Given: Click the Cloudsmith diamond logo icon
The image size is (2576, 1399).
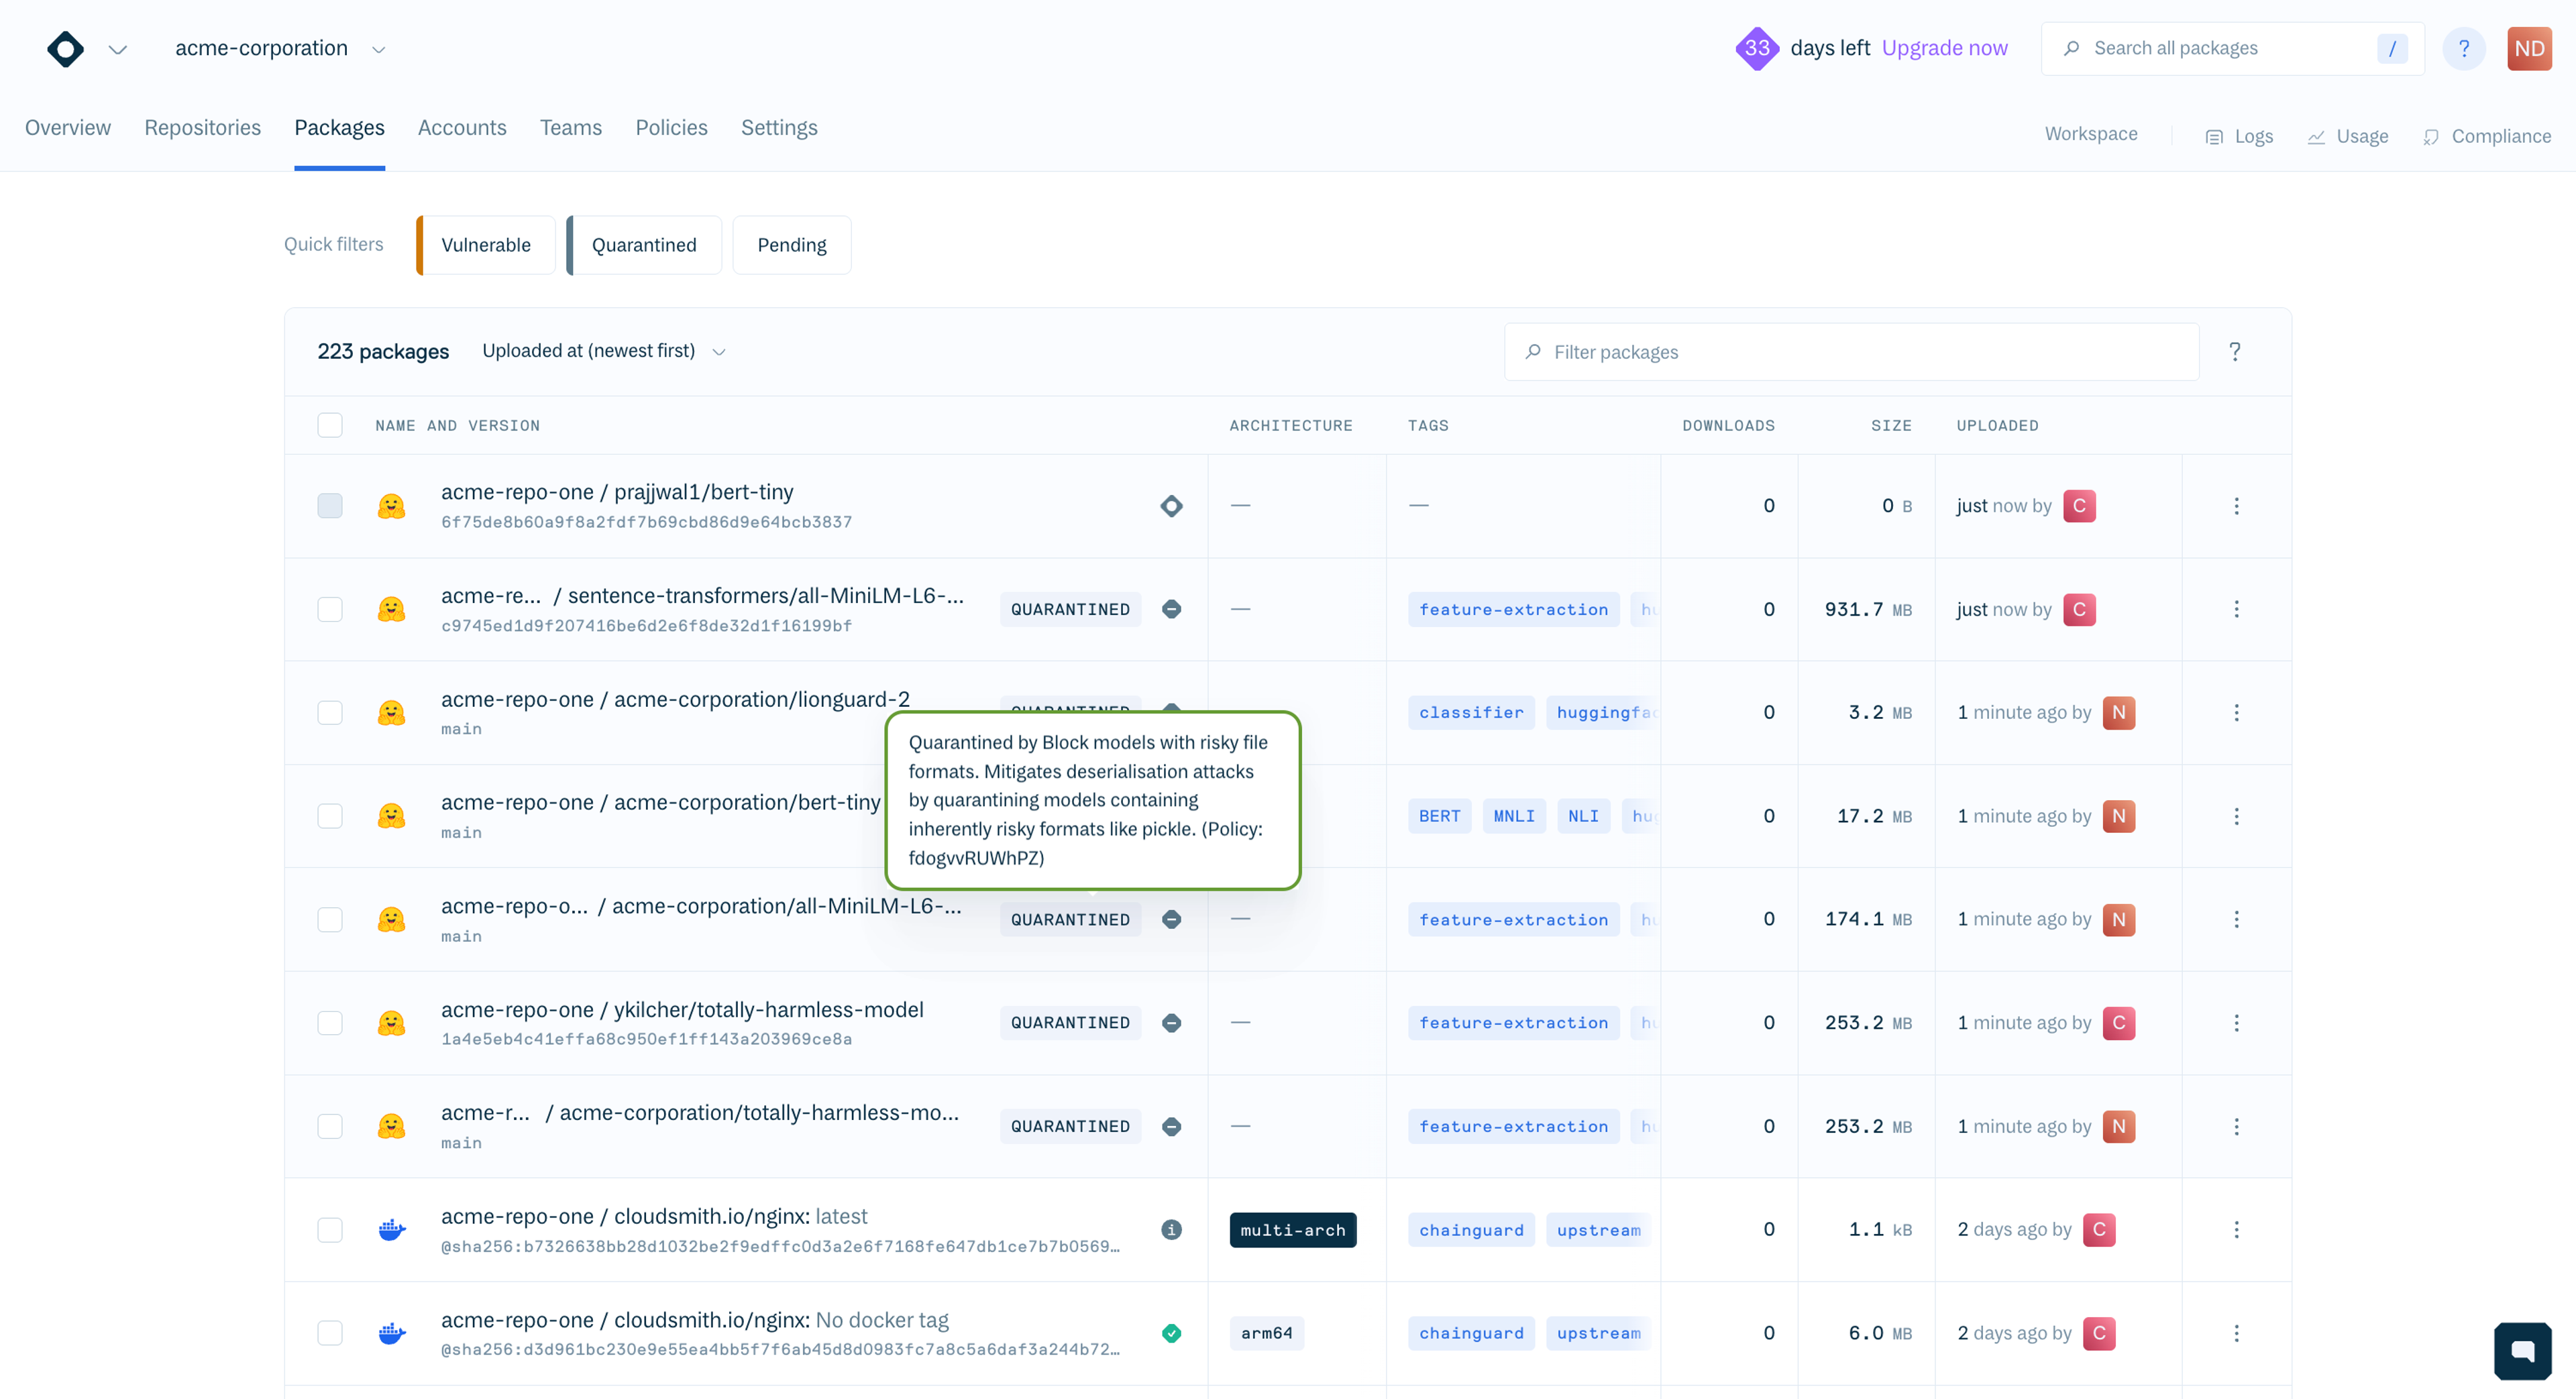Looking at the screenshot, I should pyautogui.click(x=65, y=48).
